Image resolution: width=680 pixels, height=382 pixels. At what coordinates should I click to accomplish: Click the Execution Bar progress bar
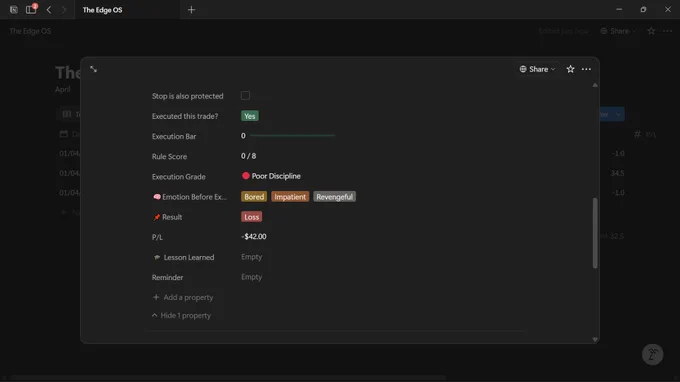[292, 136]
